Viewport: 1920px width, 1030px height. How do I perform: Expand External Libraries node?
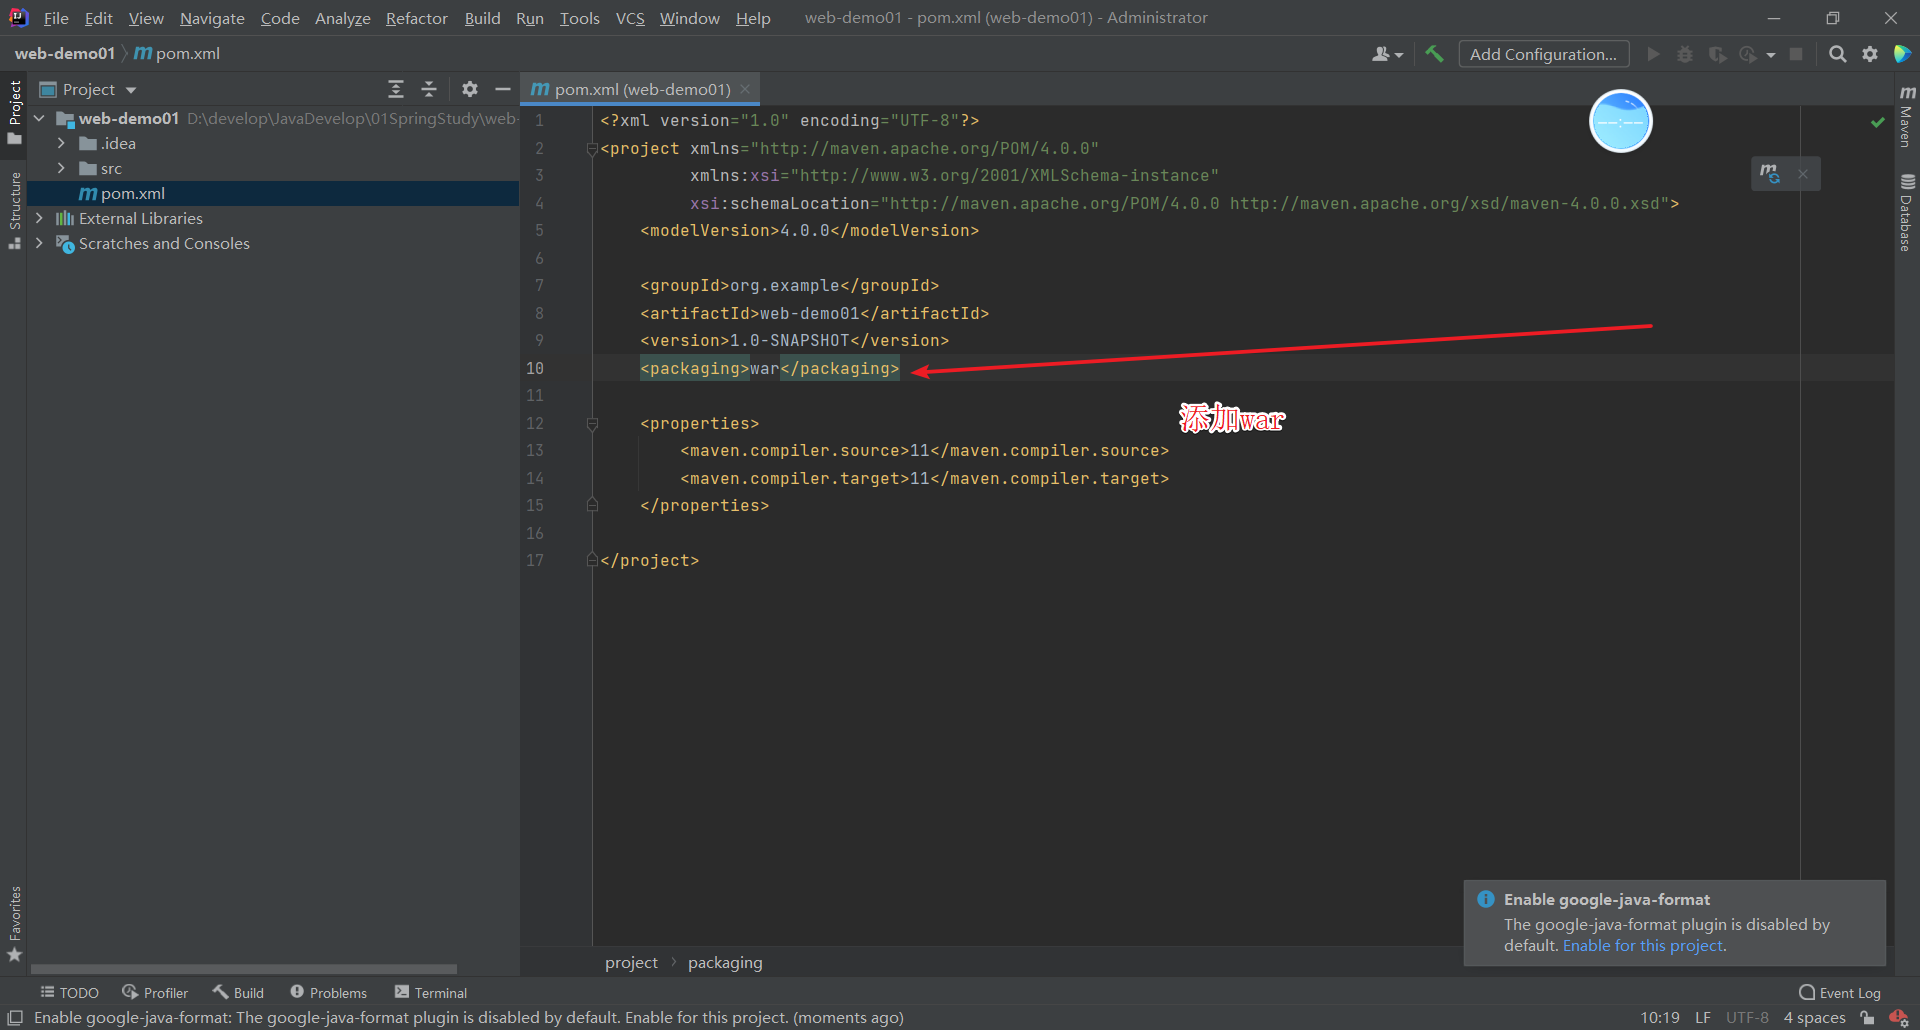pos(39,218)
